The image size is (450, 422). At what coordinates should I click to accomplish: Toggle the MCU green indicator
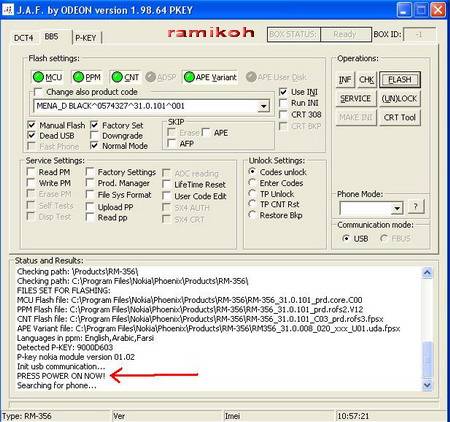[38, 77]
